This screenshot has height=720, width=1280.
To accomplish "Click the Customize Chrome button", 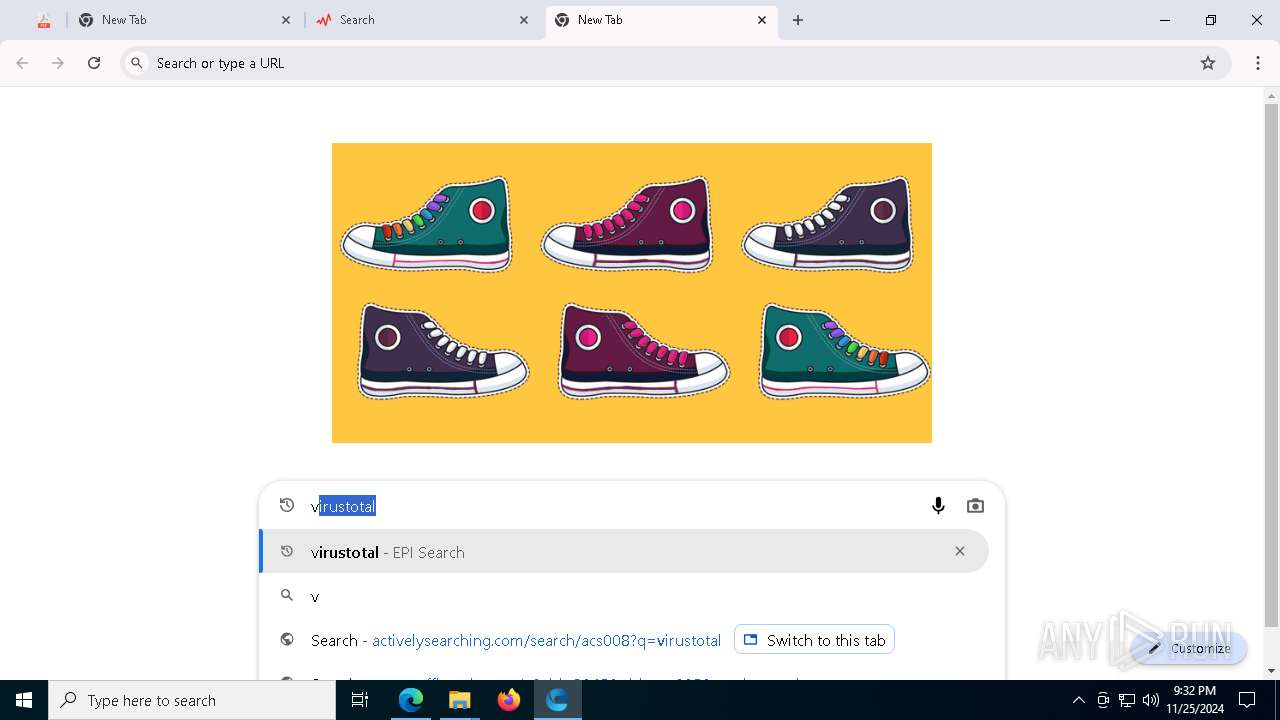I will coord(1190,648).
